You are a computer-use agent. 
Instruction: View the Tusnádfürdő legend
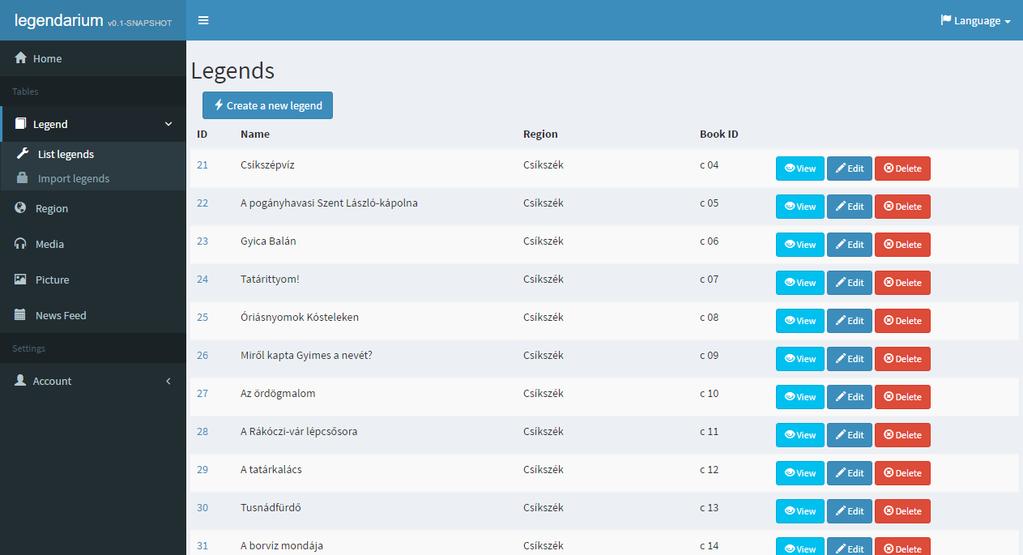pos(800,511)
